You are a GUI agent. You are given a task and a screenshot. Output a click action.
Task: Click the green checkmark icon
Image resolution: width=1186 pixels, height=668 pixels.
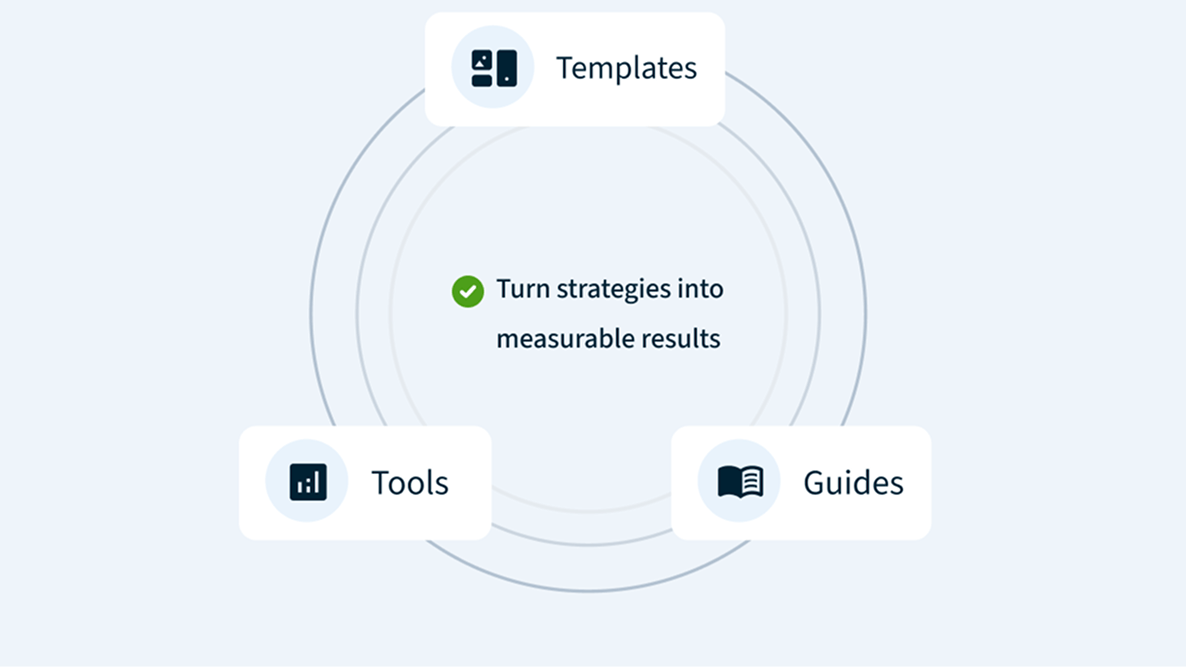click(x=468, y=291)
